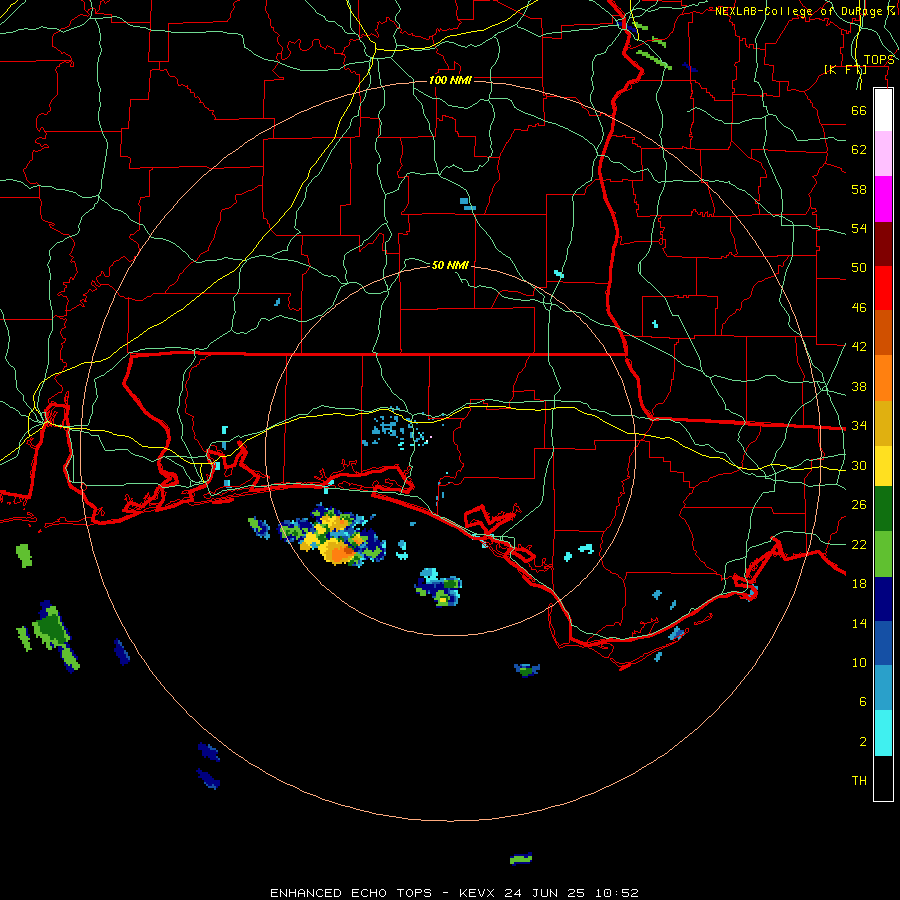Click the light pink legend swatch
Viewport: 900px width, 900px height.
(x=883, y=154)
